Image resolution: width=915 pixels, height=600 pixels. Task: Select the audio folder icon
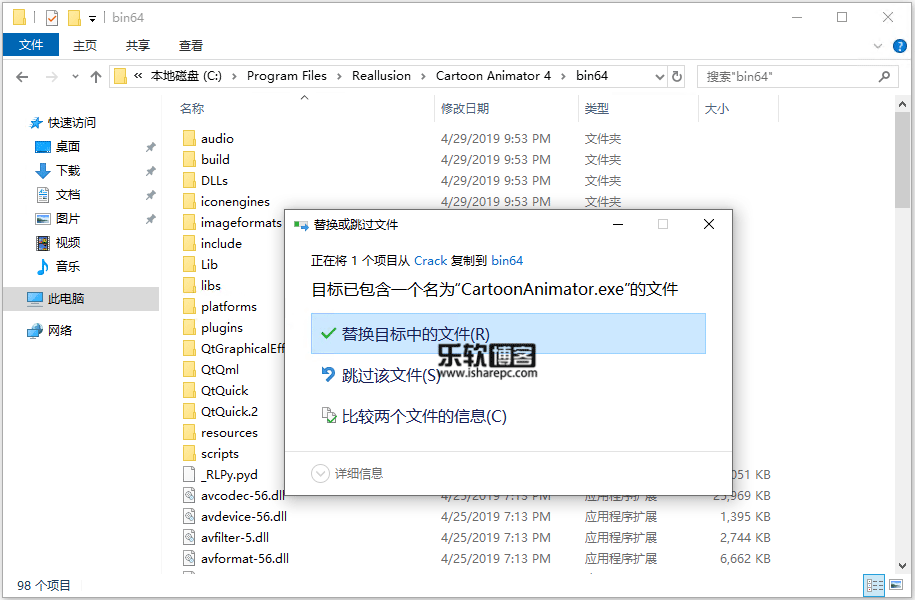click(189, 138)
